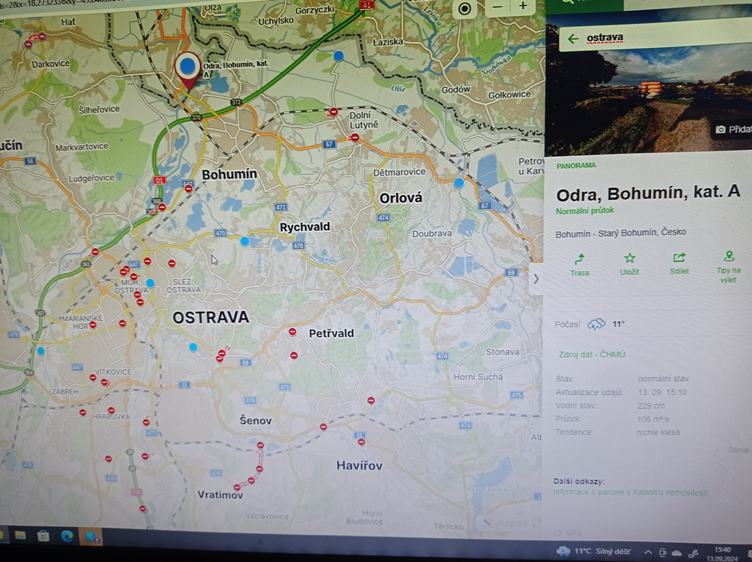Click the Petřvald town label on map
The height and width of the screenshot is (562, 752).
click(x=331, y=333)
